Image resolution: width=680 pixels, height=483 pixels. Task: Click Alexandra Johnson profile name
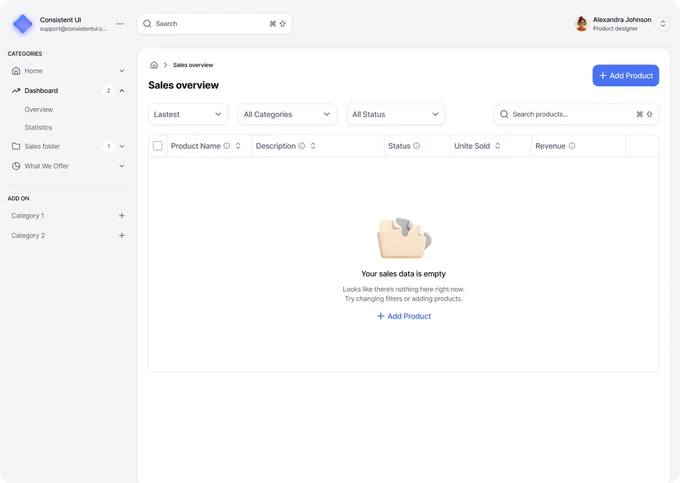tap(622, 20)
